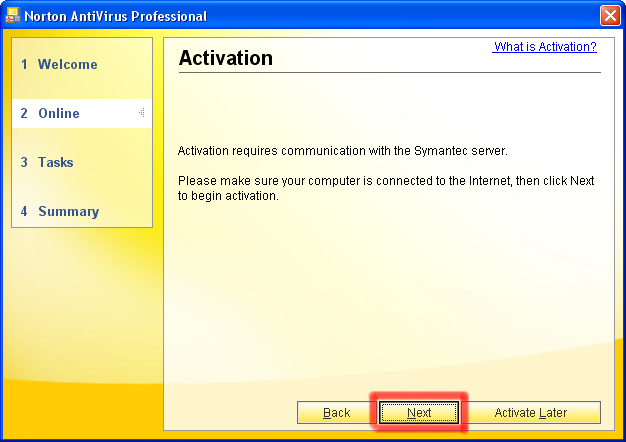The height and width of the screenshot is (442, 626).
Task: Open the 'What is Activation?' help link
Action: point(545,47)
